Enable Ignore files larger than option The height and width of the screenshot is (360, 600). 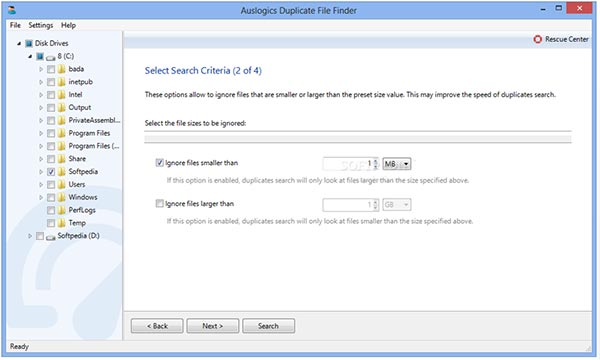pyautogui.click(x=160, y=204)
